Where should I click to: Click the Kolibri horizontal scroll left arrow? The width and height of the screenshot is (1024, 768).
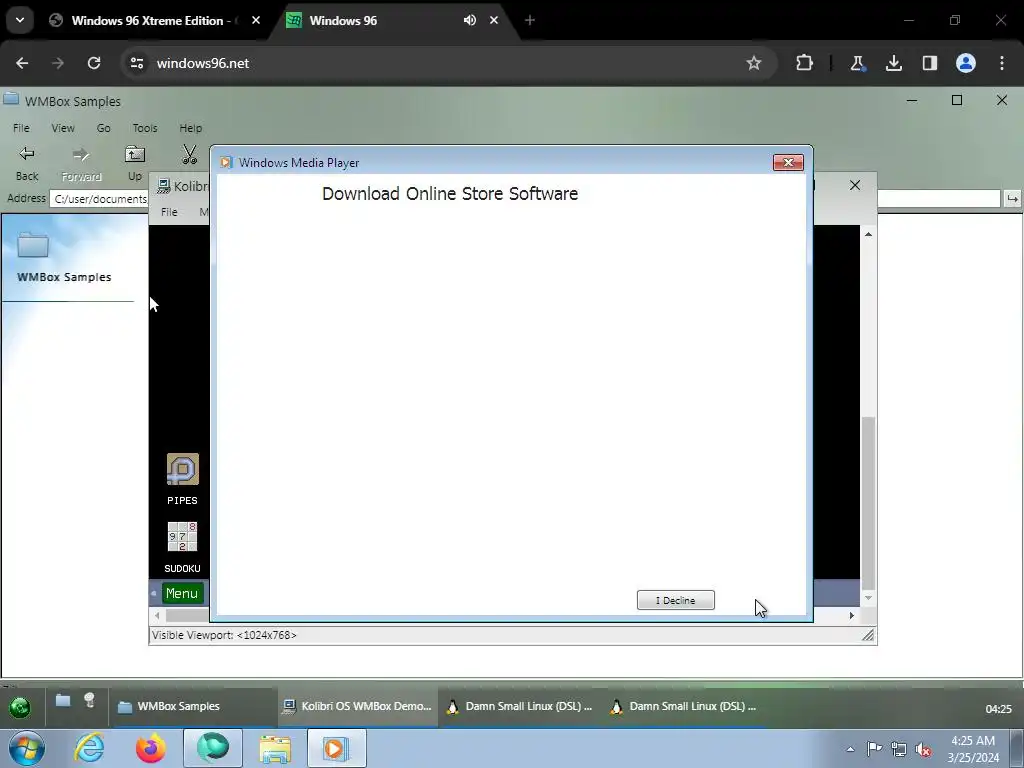click(x=157, y=615)
